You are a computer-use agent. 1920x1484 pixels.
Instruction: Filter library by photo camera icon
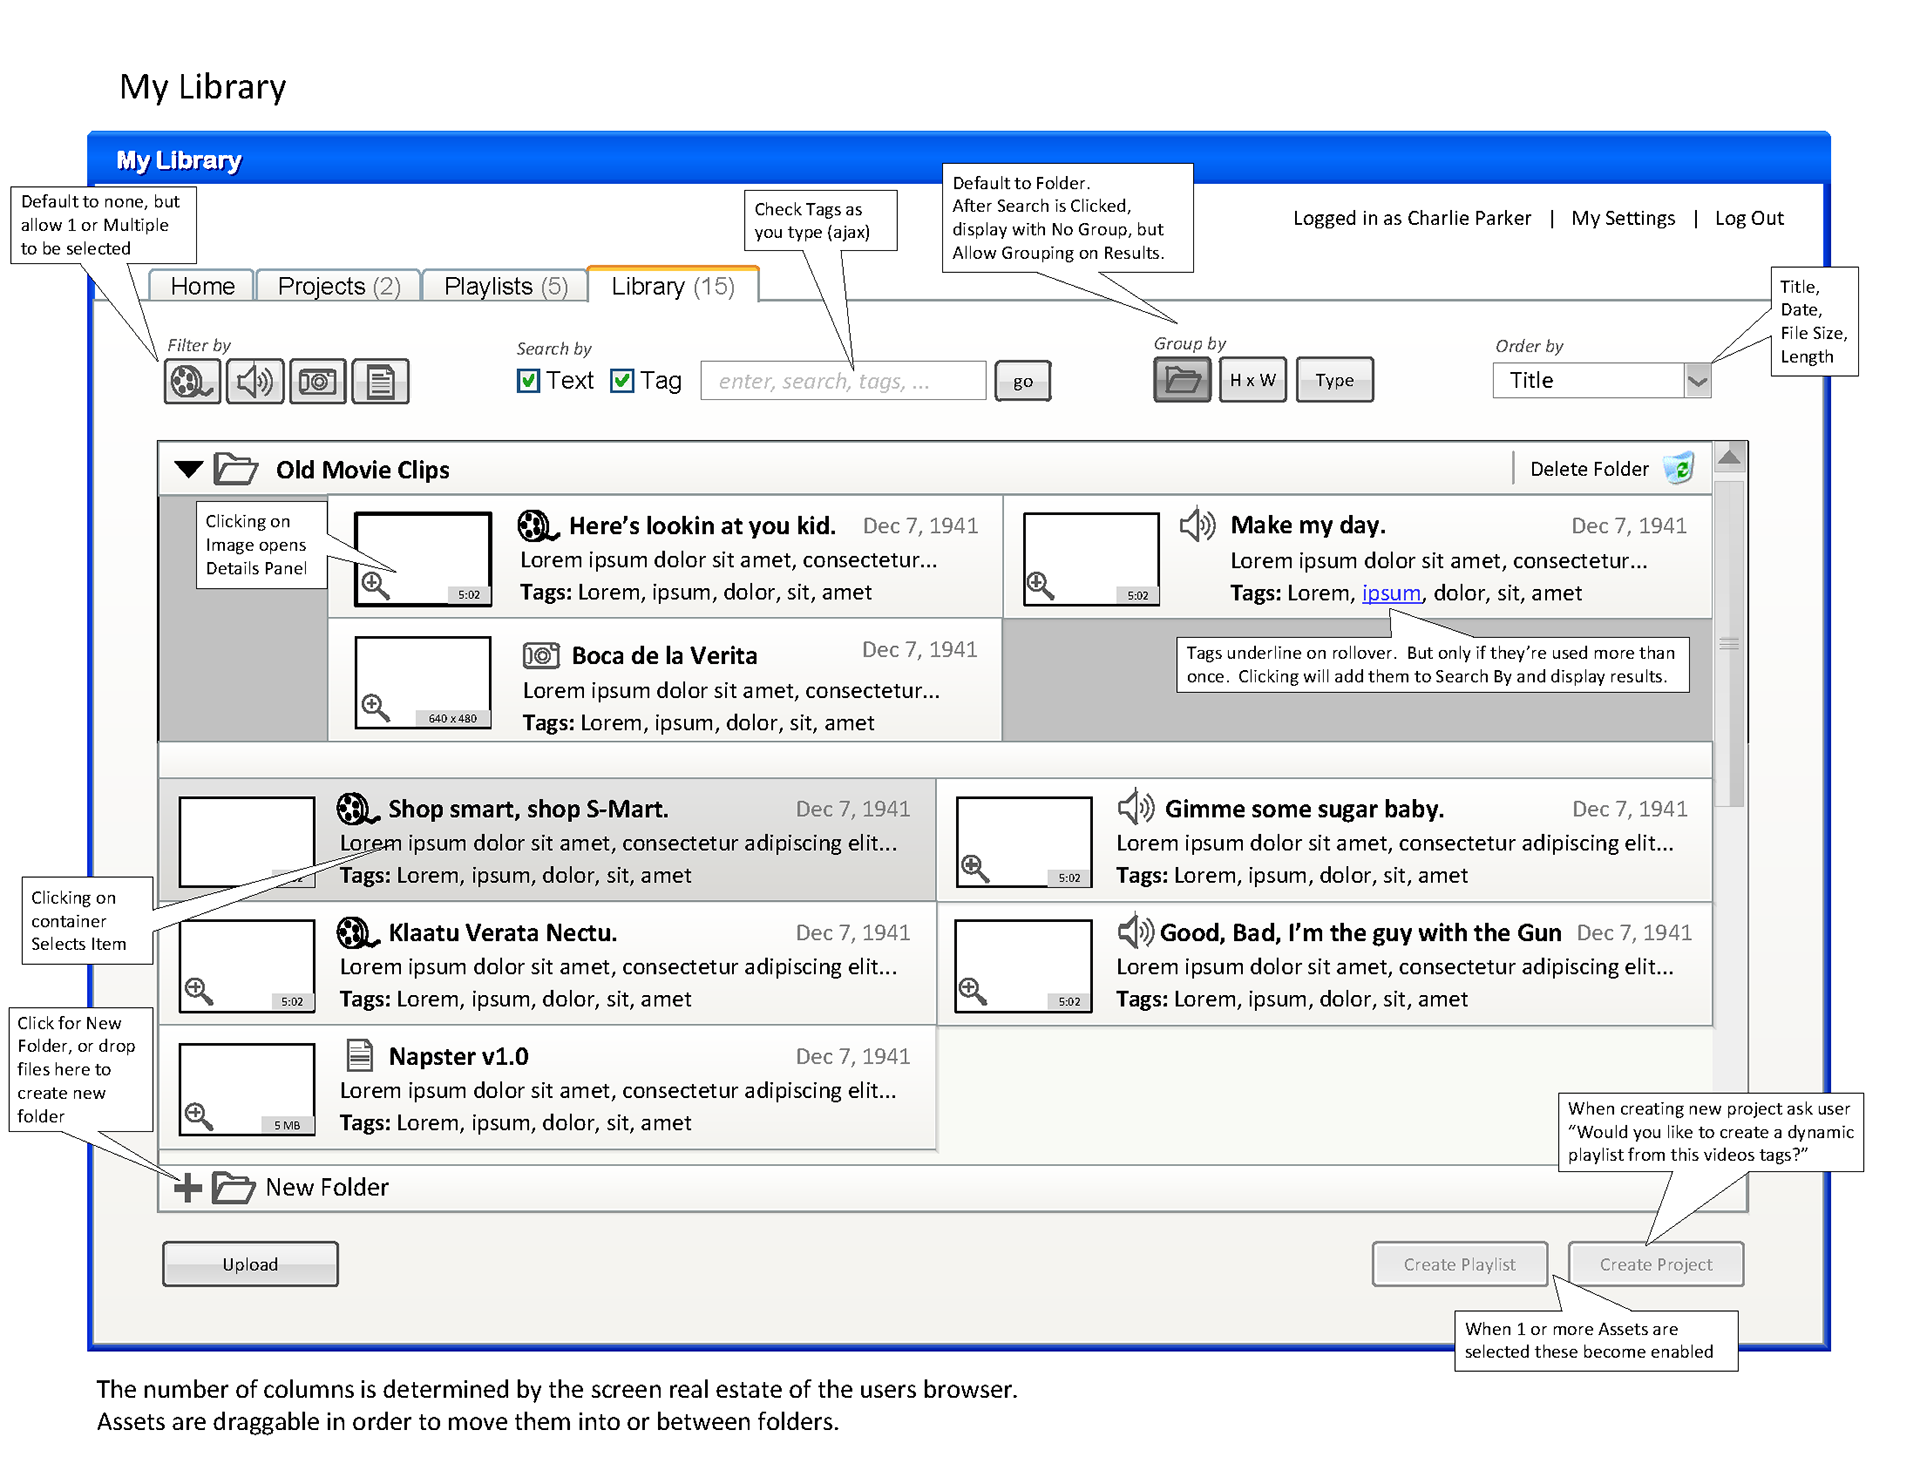click(318, 381)
